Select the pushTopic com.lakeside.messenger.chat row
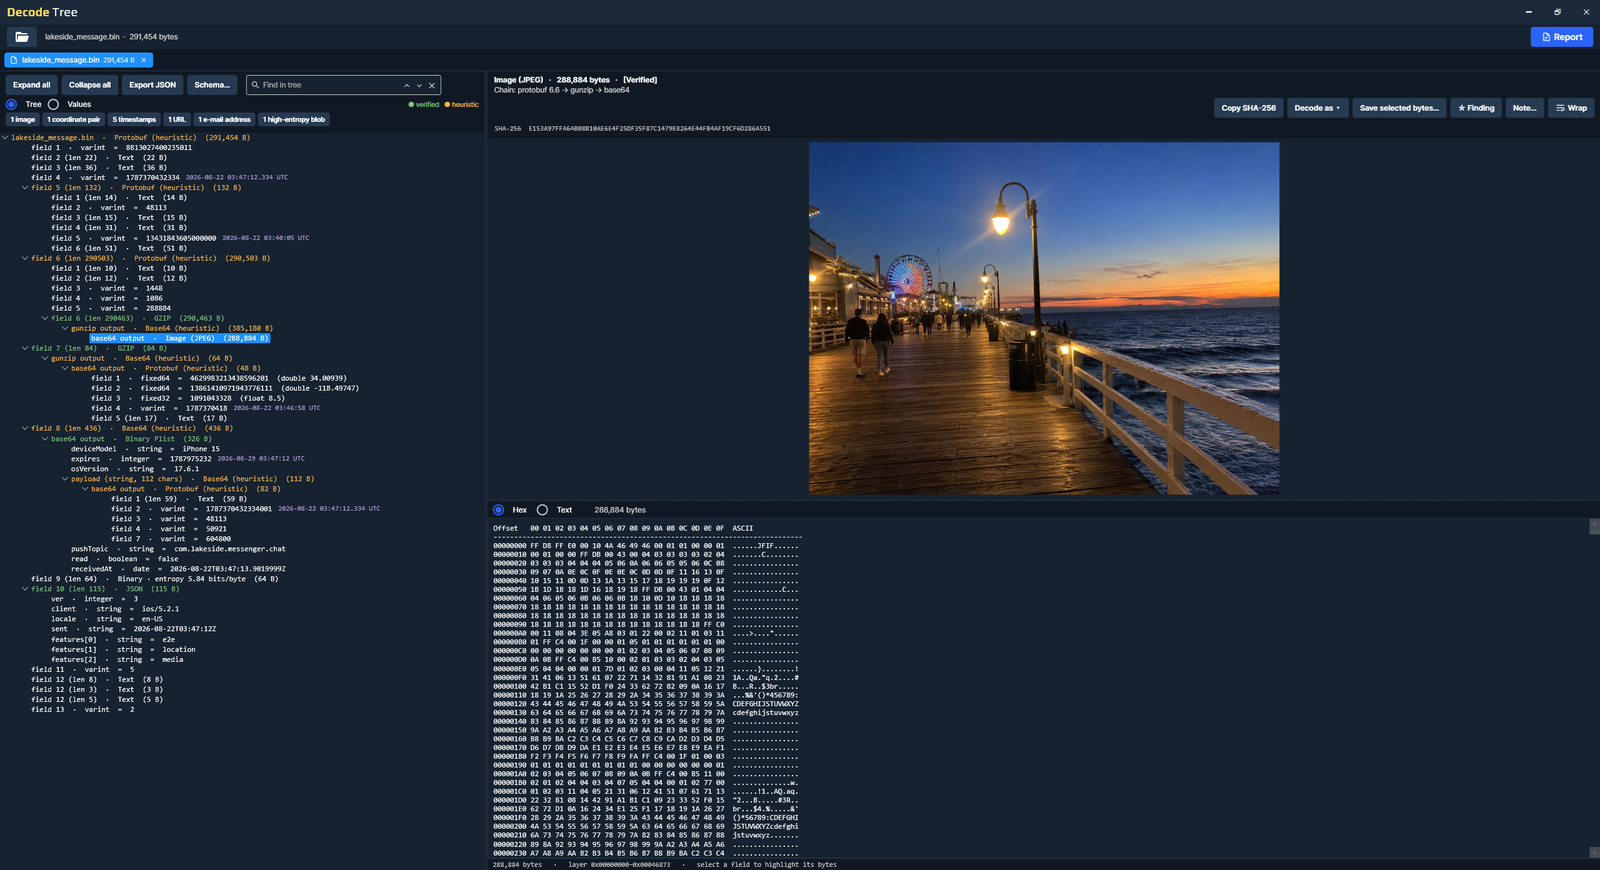Viewport: 1600px width, 870px height. click(178, 549)
